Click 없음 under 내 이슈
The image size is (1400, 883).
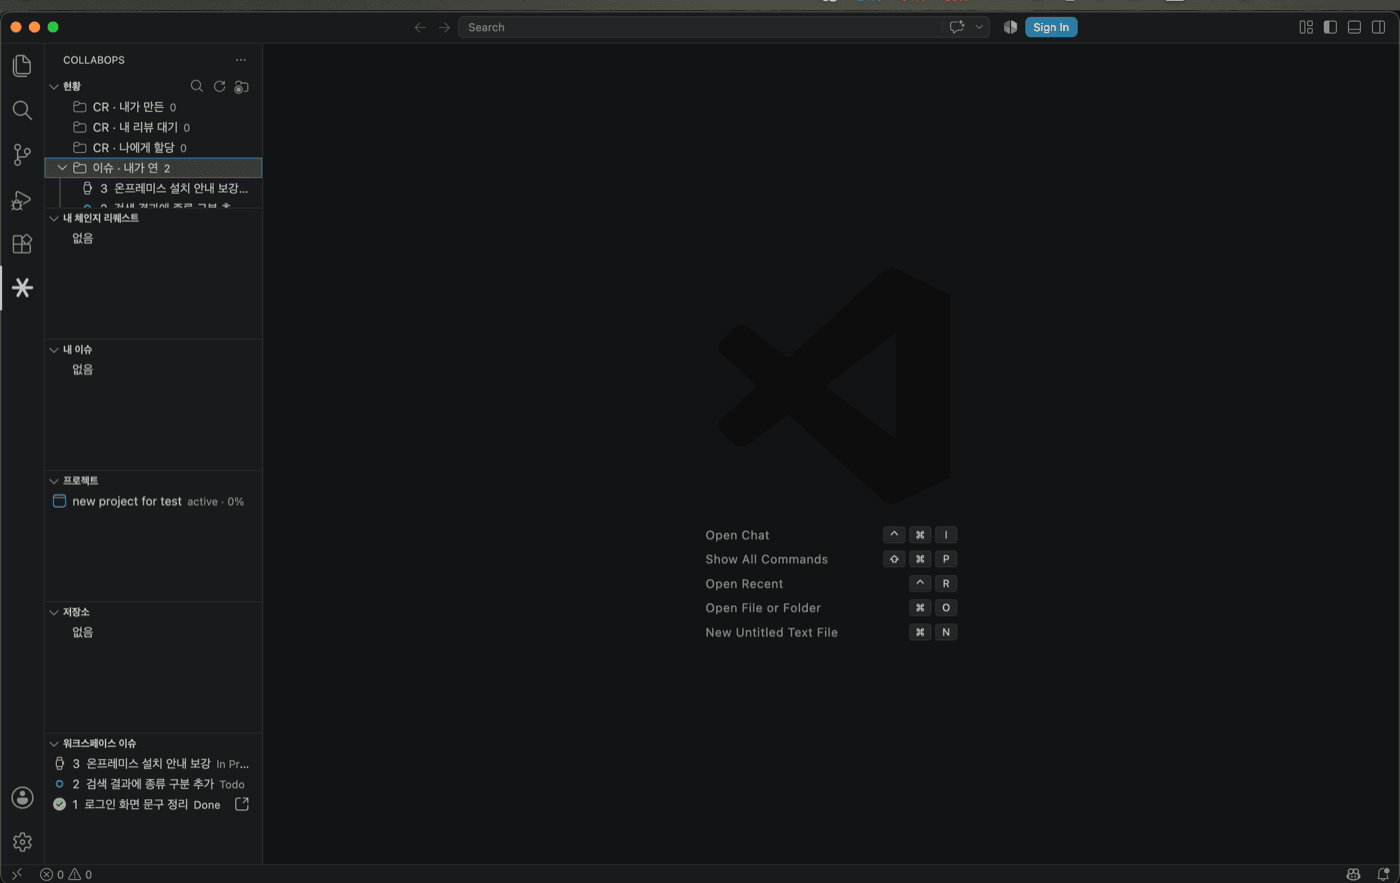click(83, 369)
